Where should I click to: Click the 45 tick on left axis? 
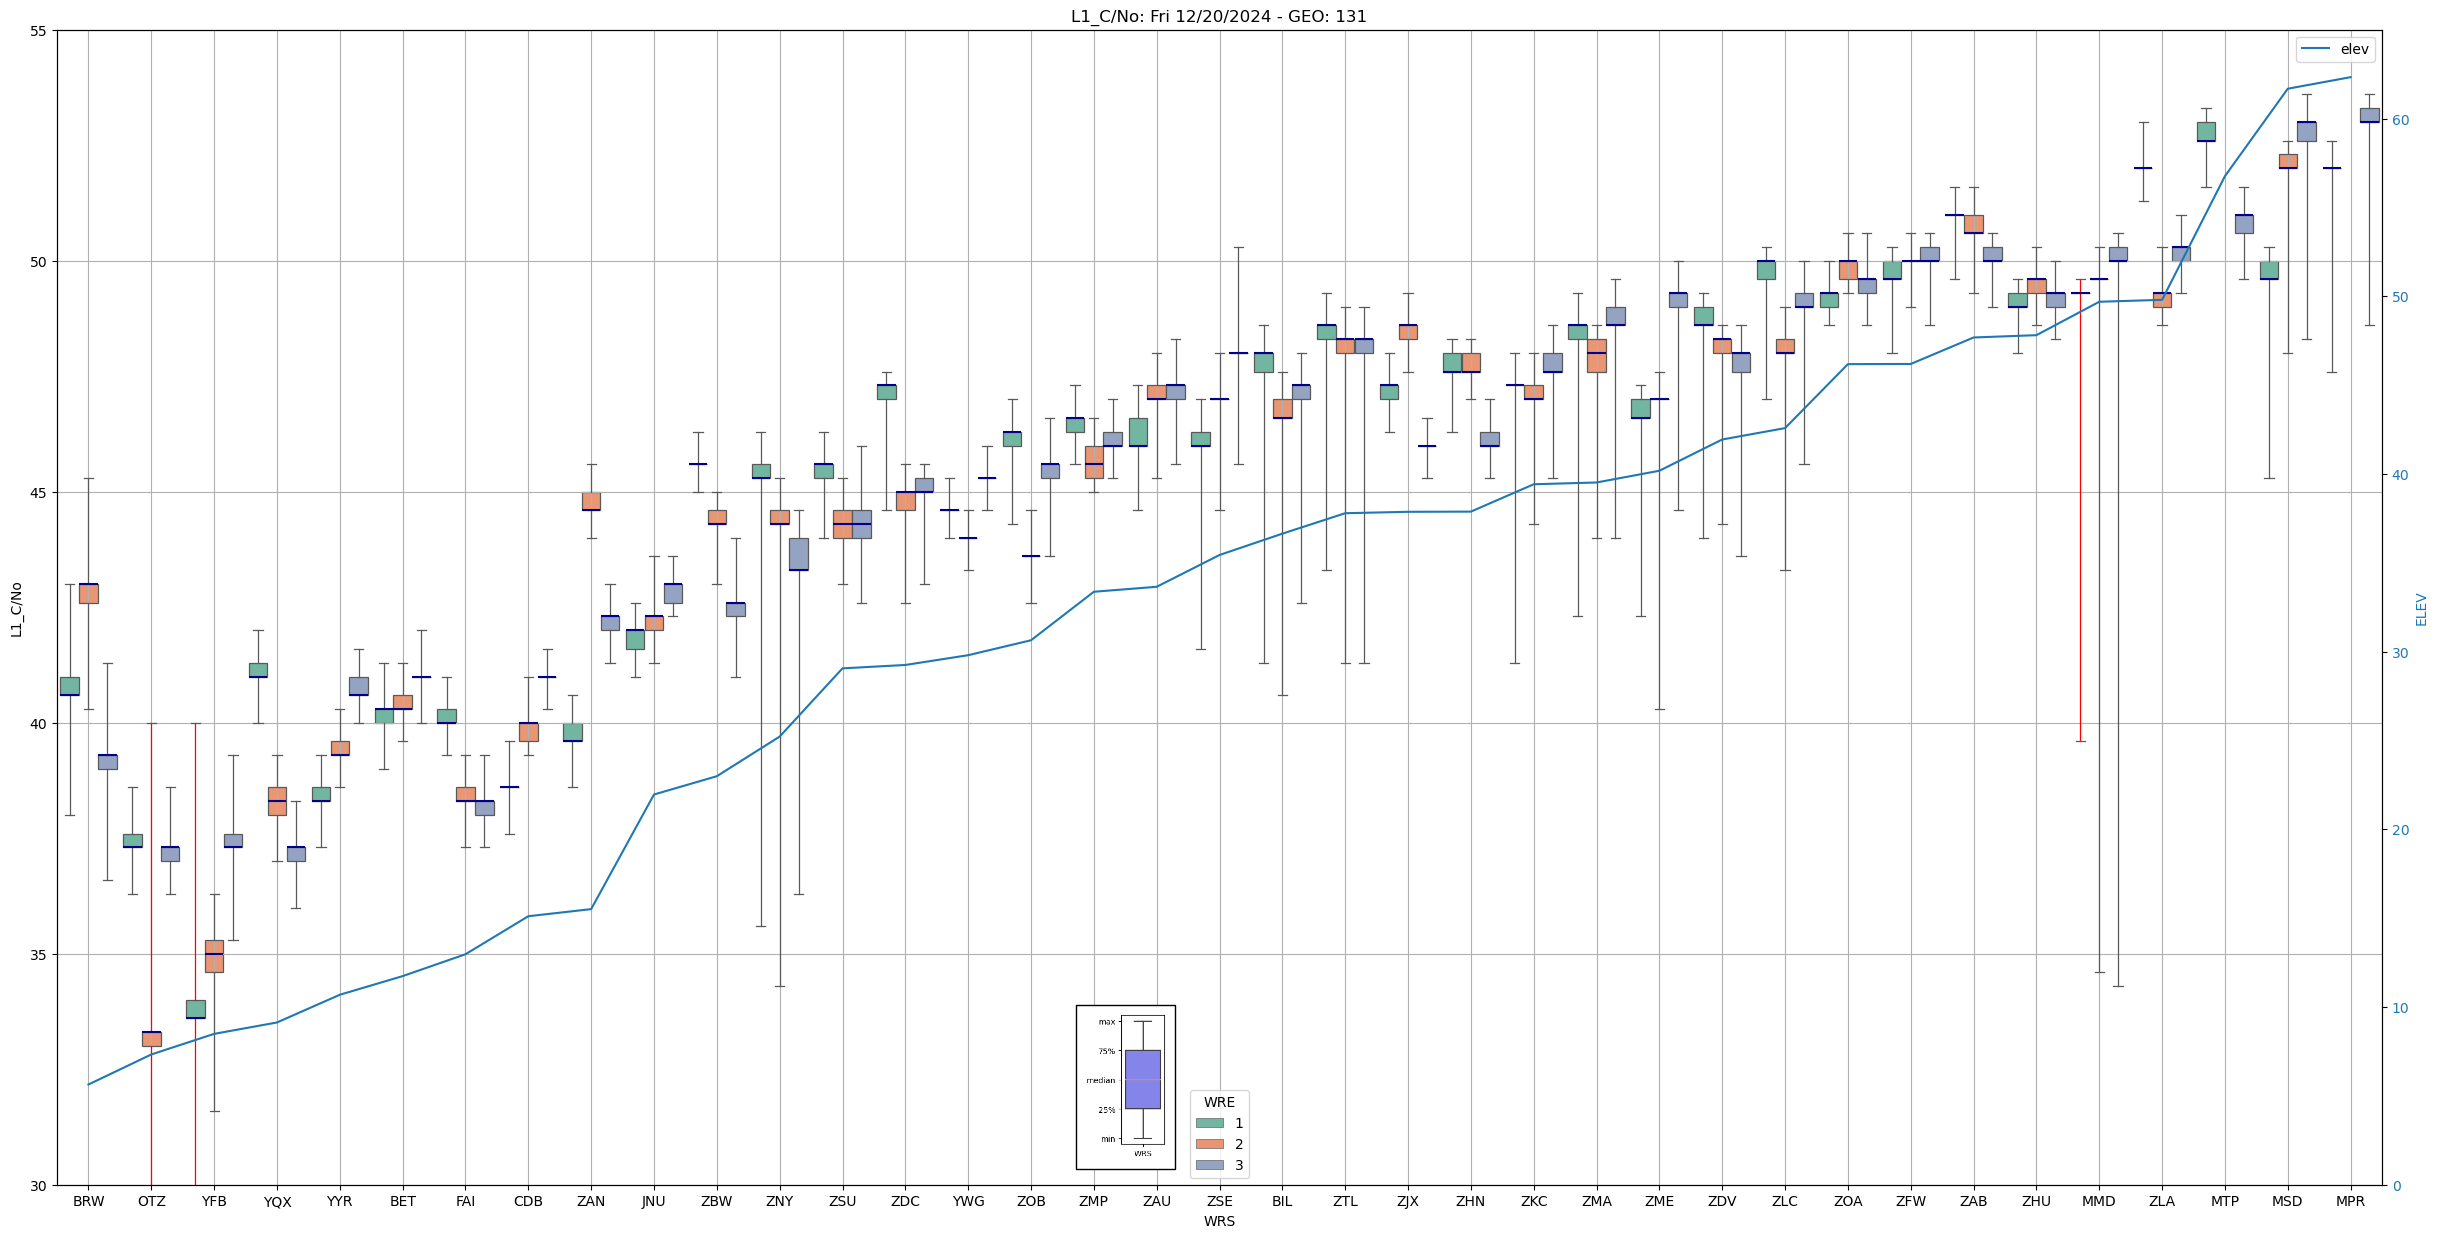38,493
